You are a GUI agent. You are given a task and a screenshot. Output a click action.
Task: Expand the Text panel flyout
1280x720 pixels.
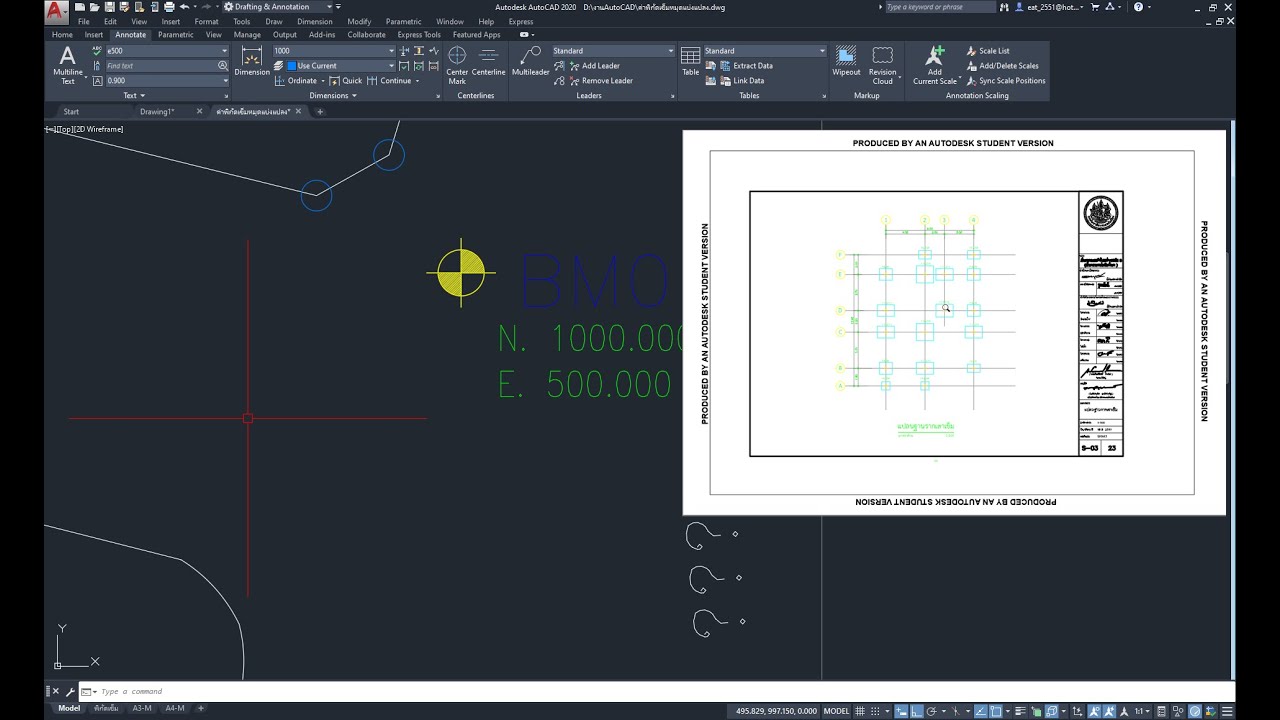point(134,96)
